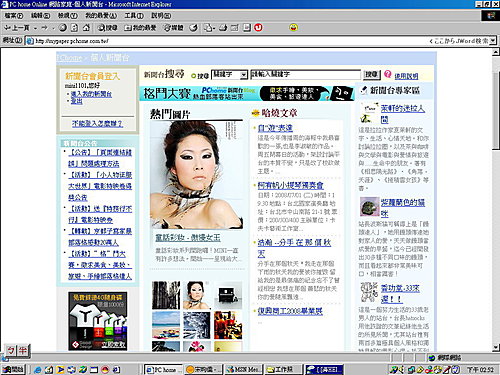Switch to the MSN Messenger taskbar button
500x375 pixels.
pos(244,369)
